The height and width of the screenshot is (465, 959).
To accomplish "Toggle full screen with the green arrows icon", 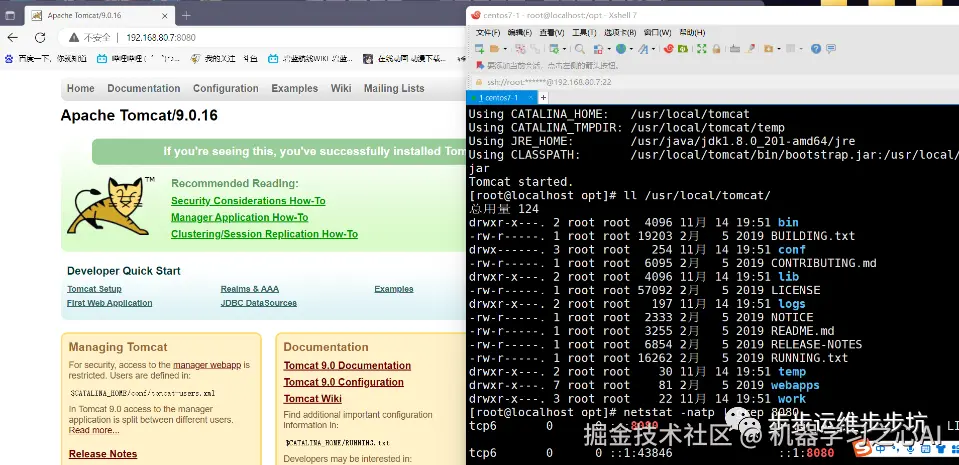I will click(702, 49).
